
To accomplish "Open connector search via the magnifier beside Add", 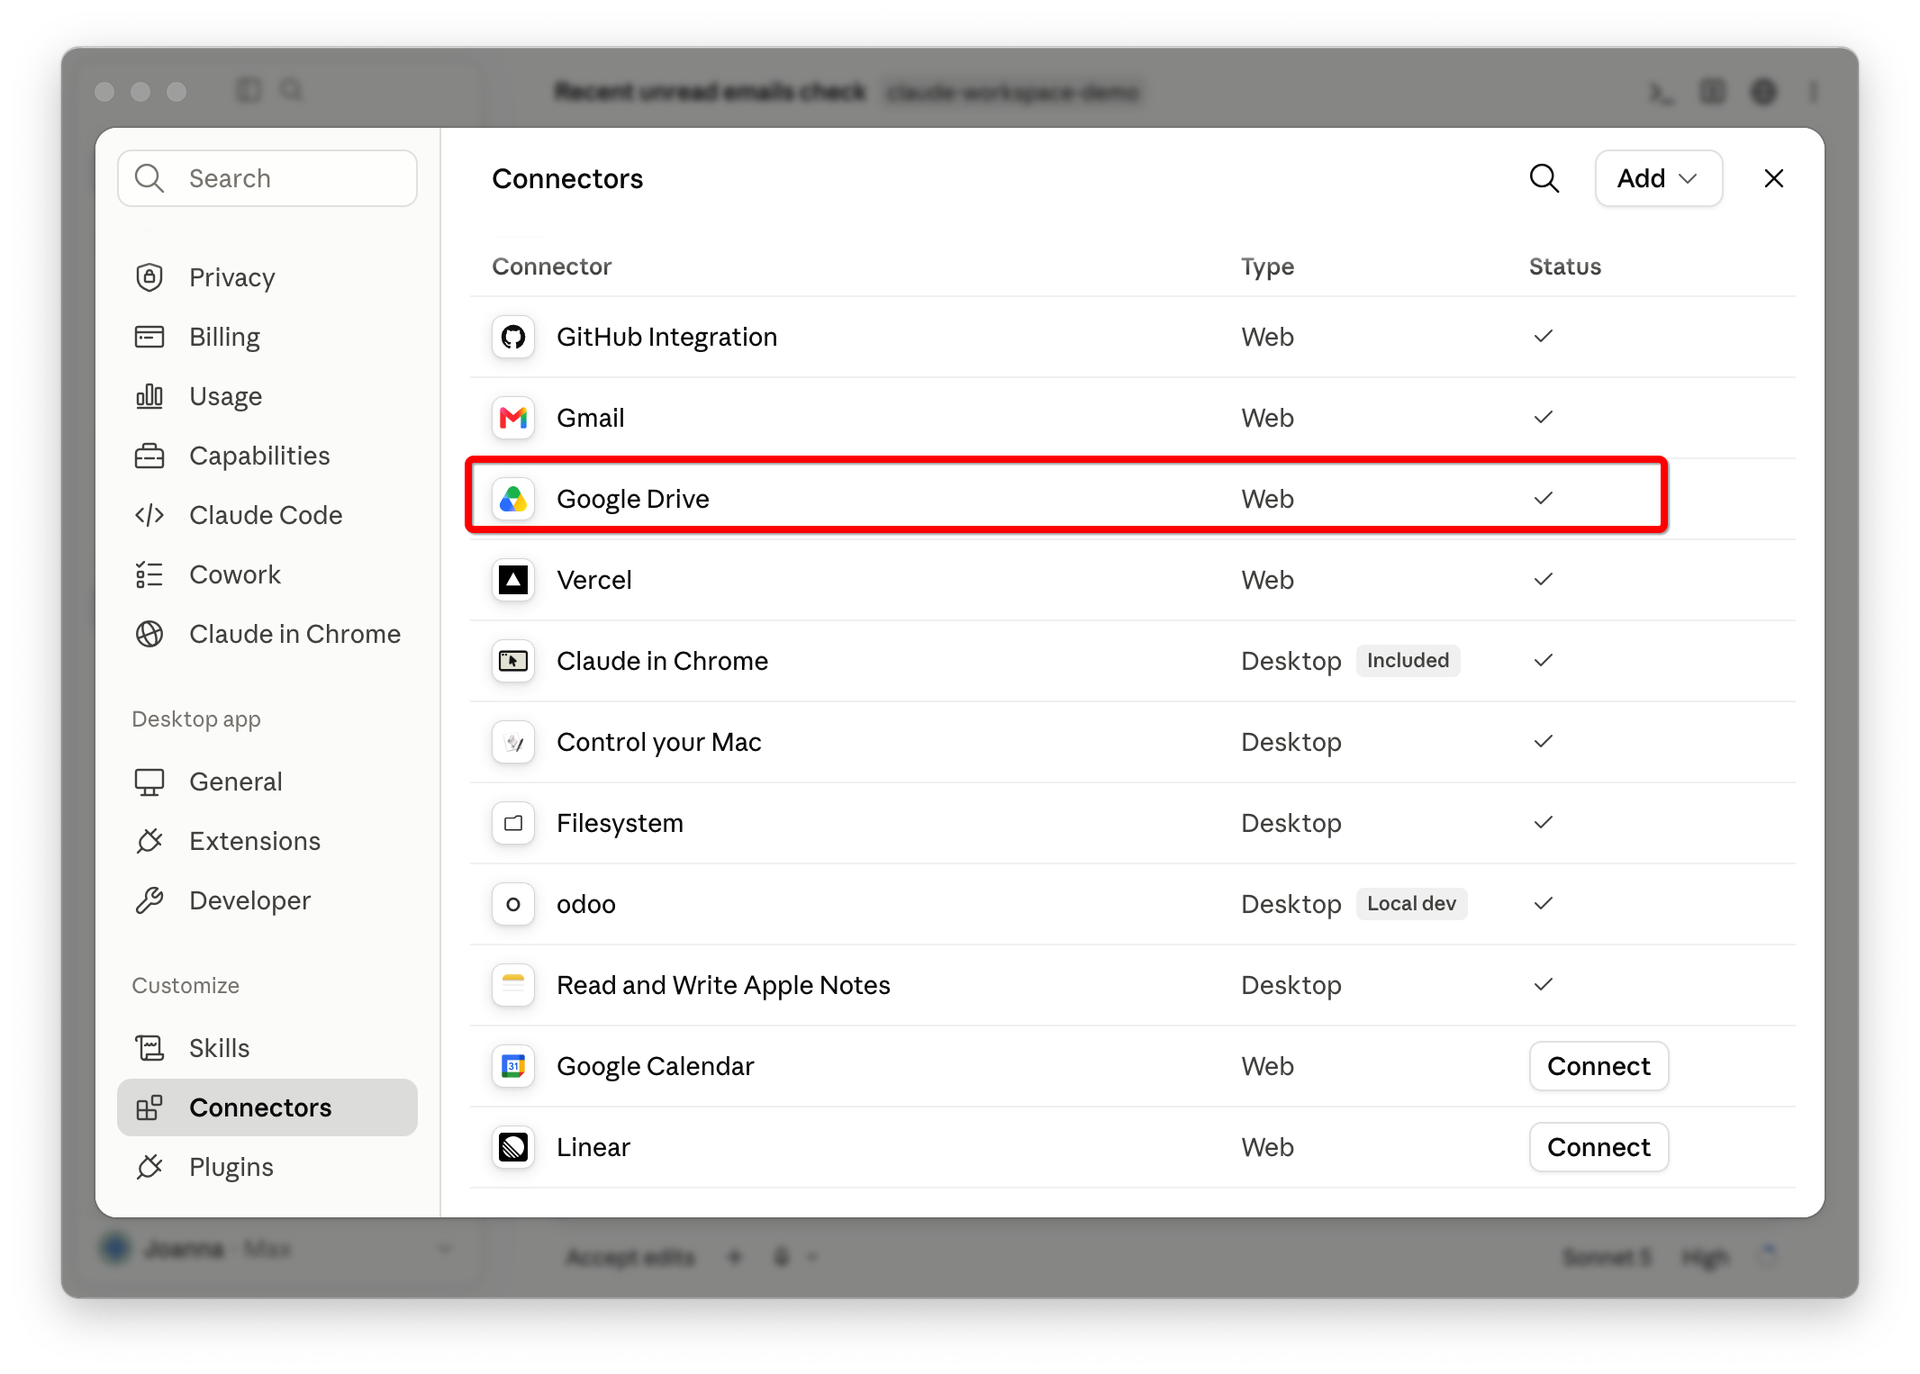I will click(x=1544, y=178).
